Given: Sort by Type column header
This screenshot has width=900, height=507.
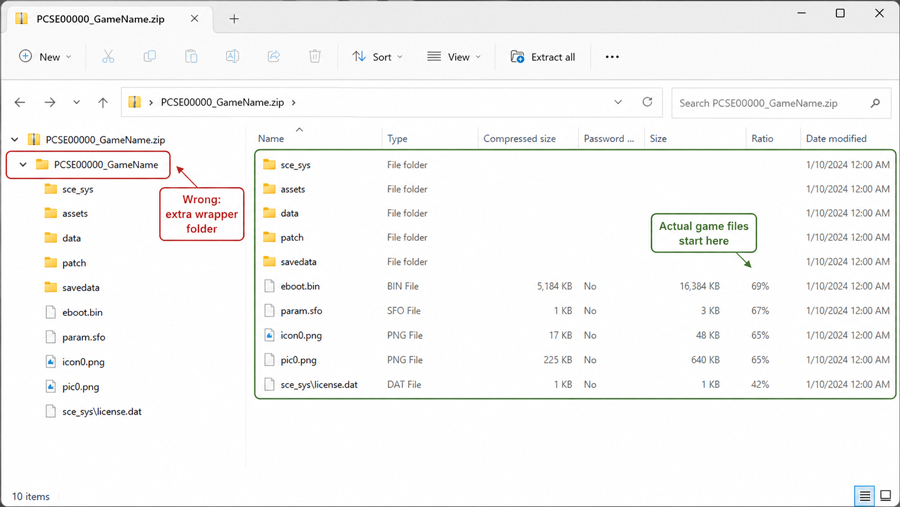Looking at the screenshot, I should pos(397,138).
